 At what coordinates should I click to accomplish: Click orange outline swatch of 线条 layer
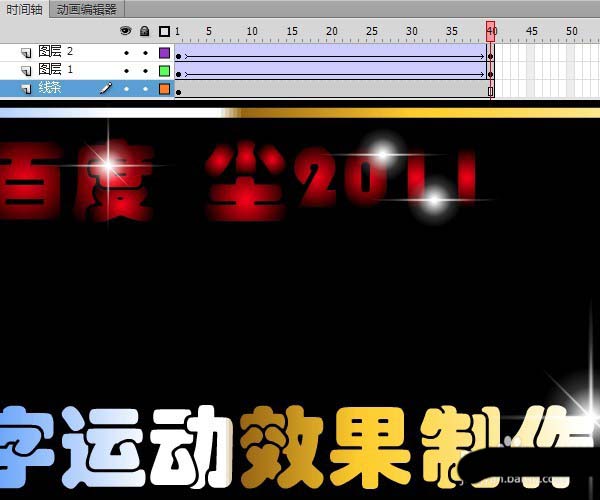click(165, 89)
